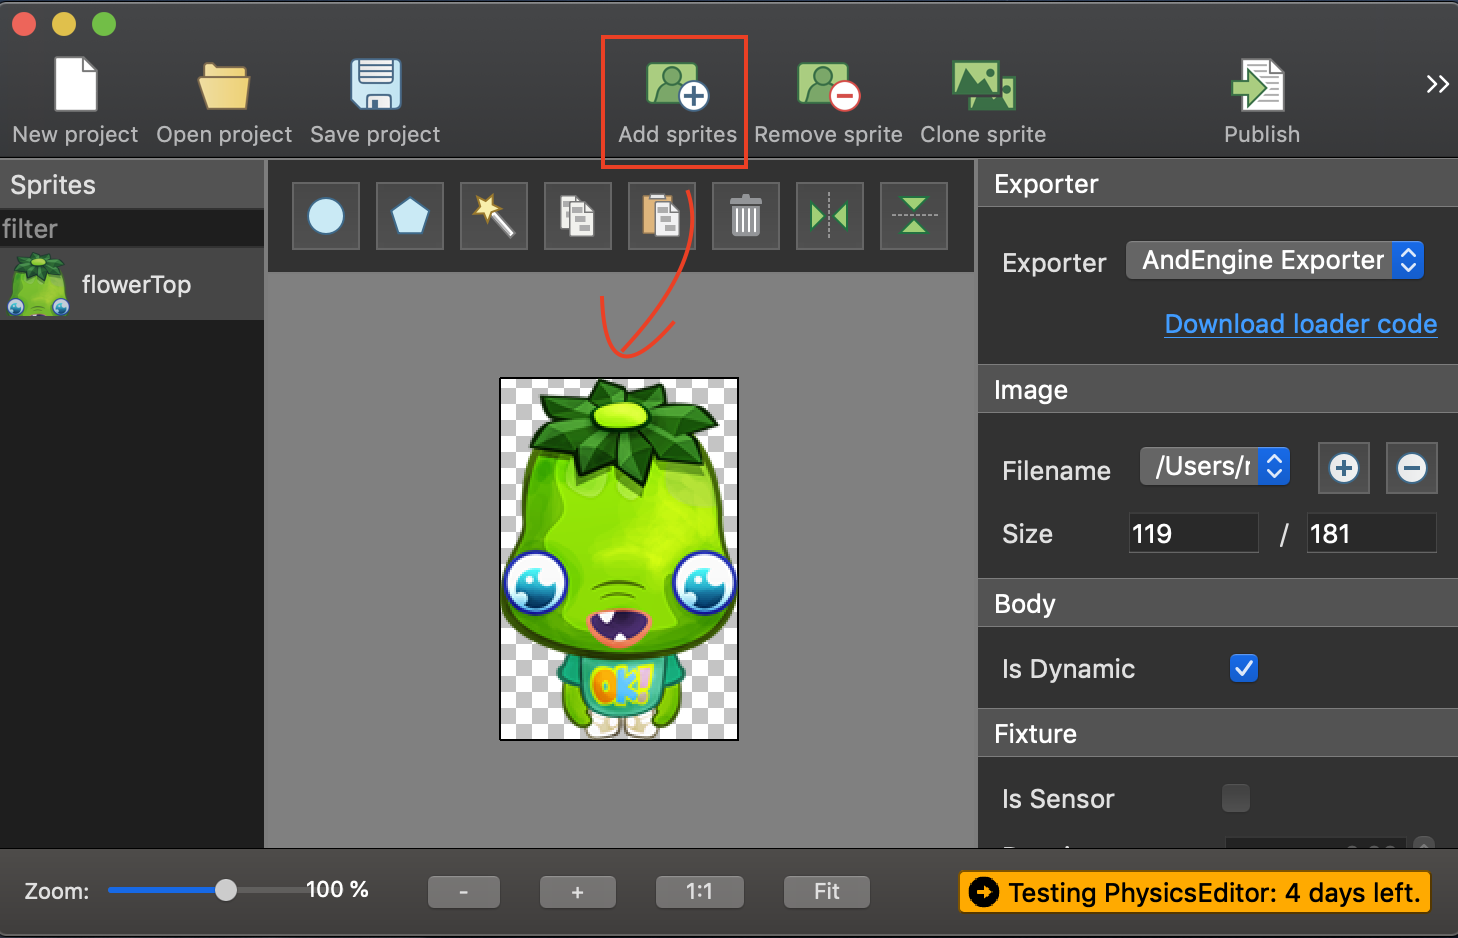Show more toolbar items via the chevron

coord(1437,84)
